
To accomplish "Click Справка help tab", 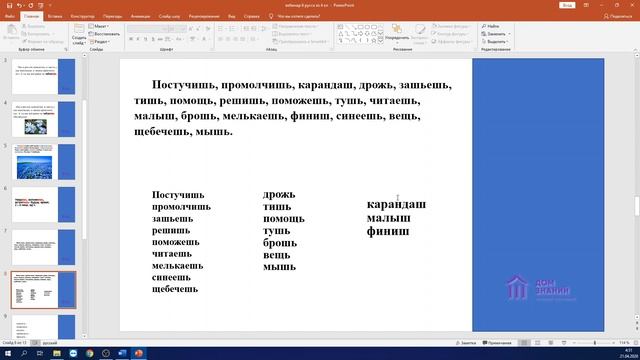I will (251, 16).
